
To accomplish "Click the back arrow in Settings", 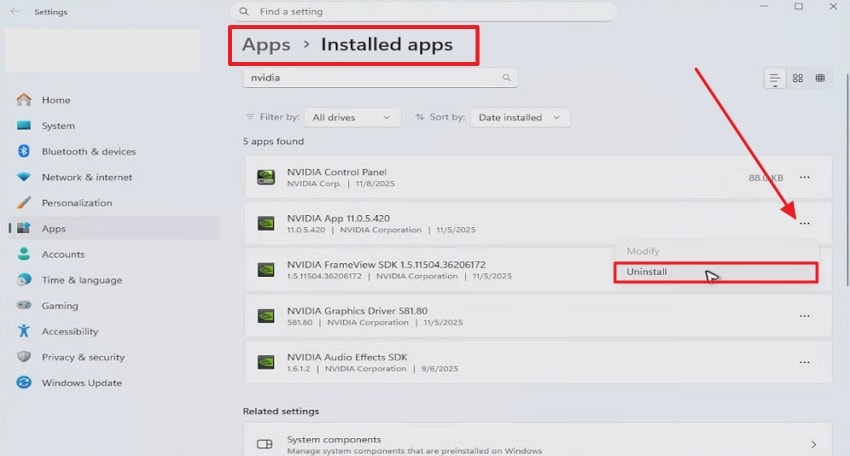I will point(15,11).
